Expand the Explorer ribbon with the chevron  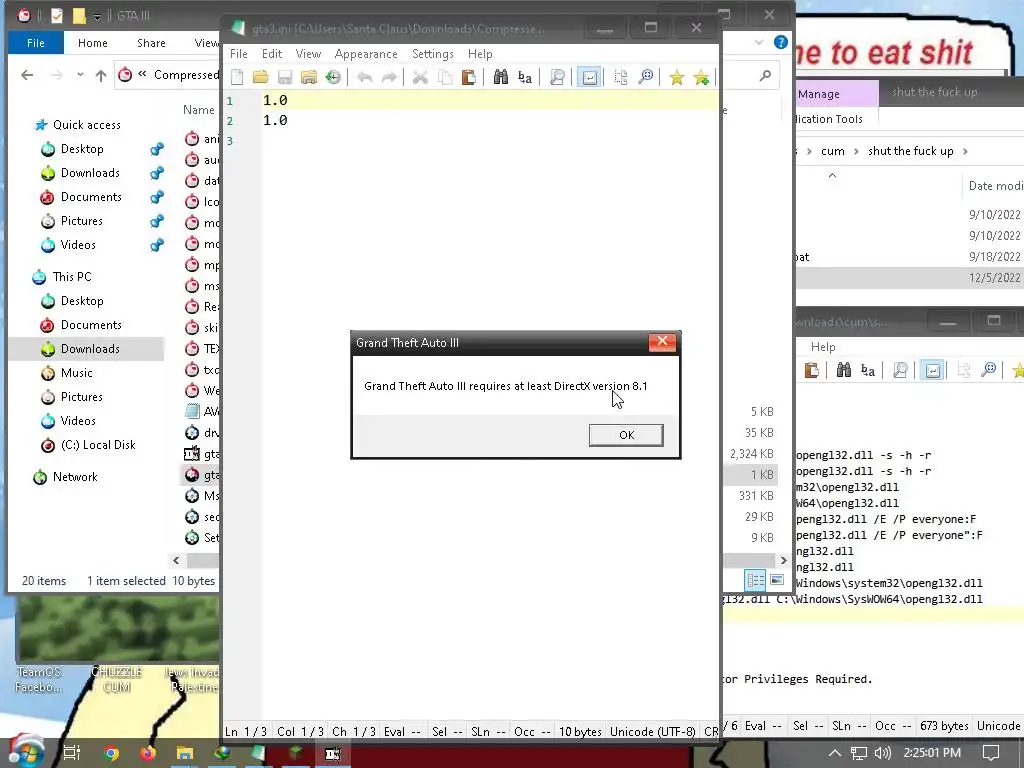point(758,42)
